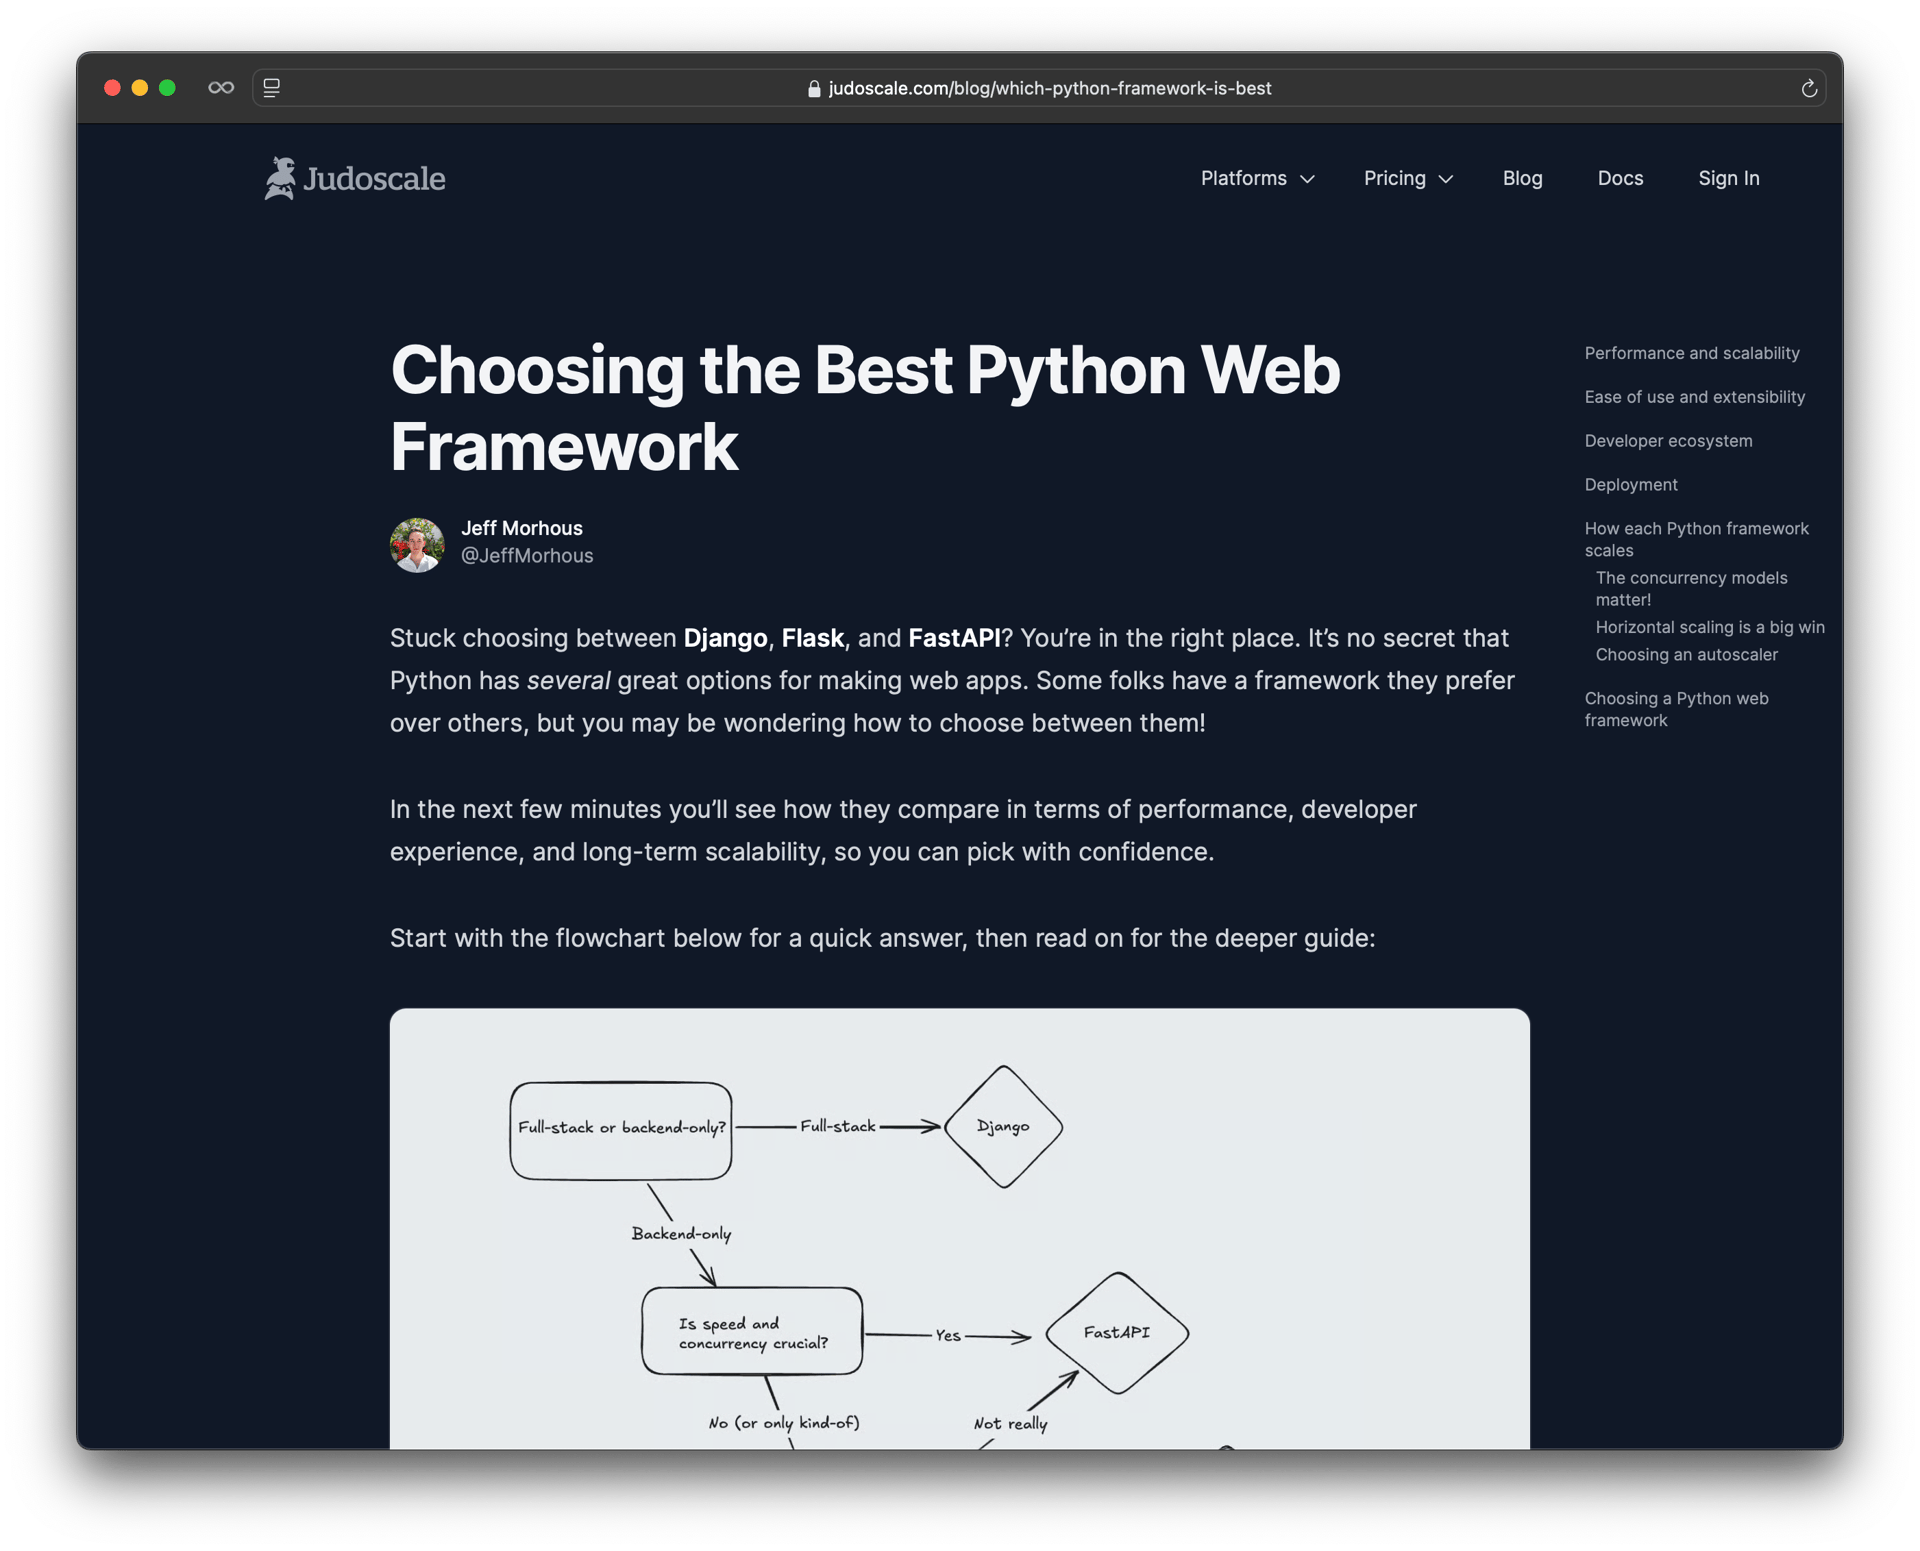Click the yellow minimize window button
Image resolution: width=1920 pixels, height=1551 pixels.
140,88
